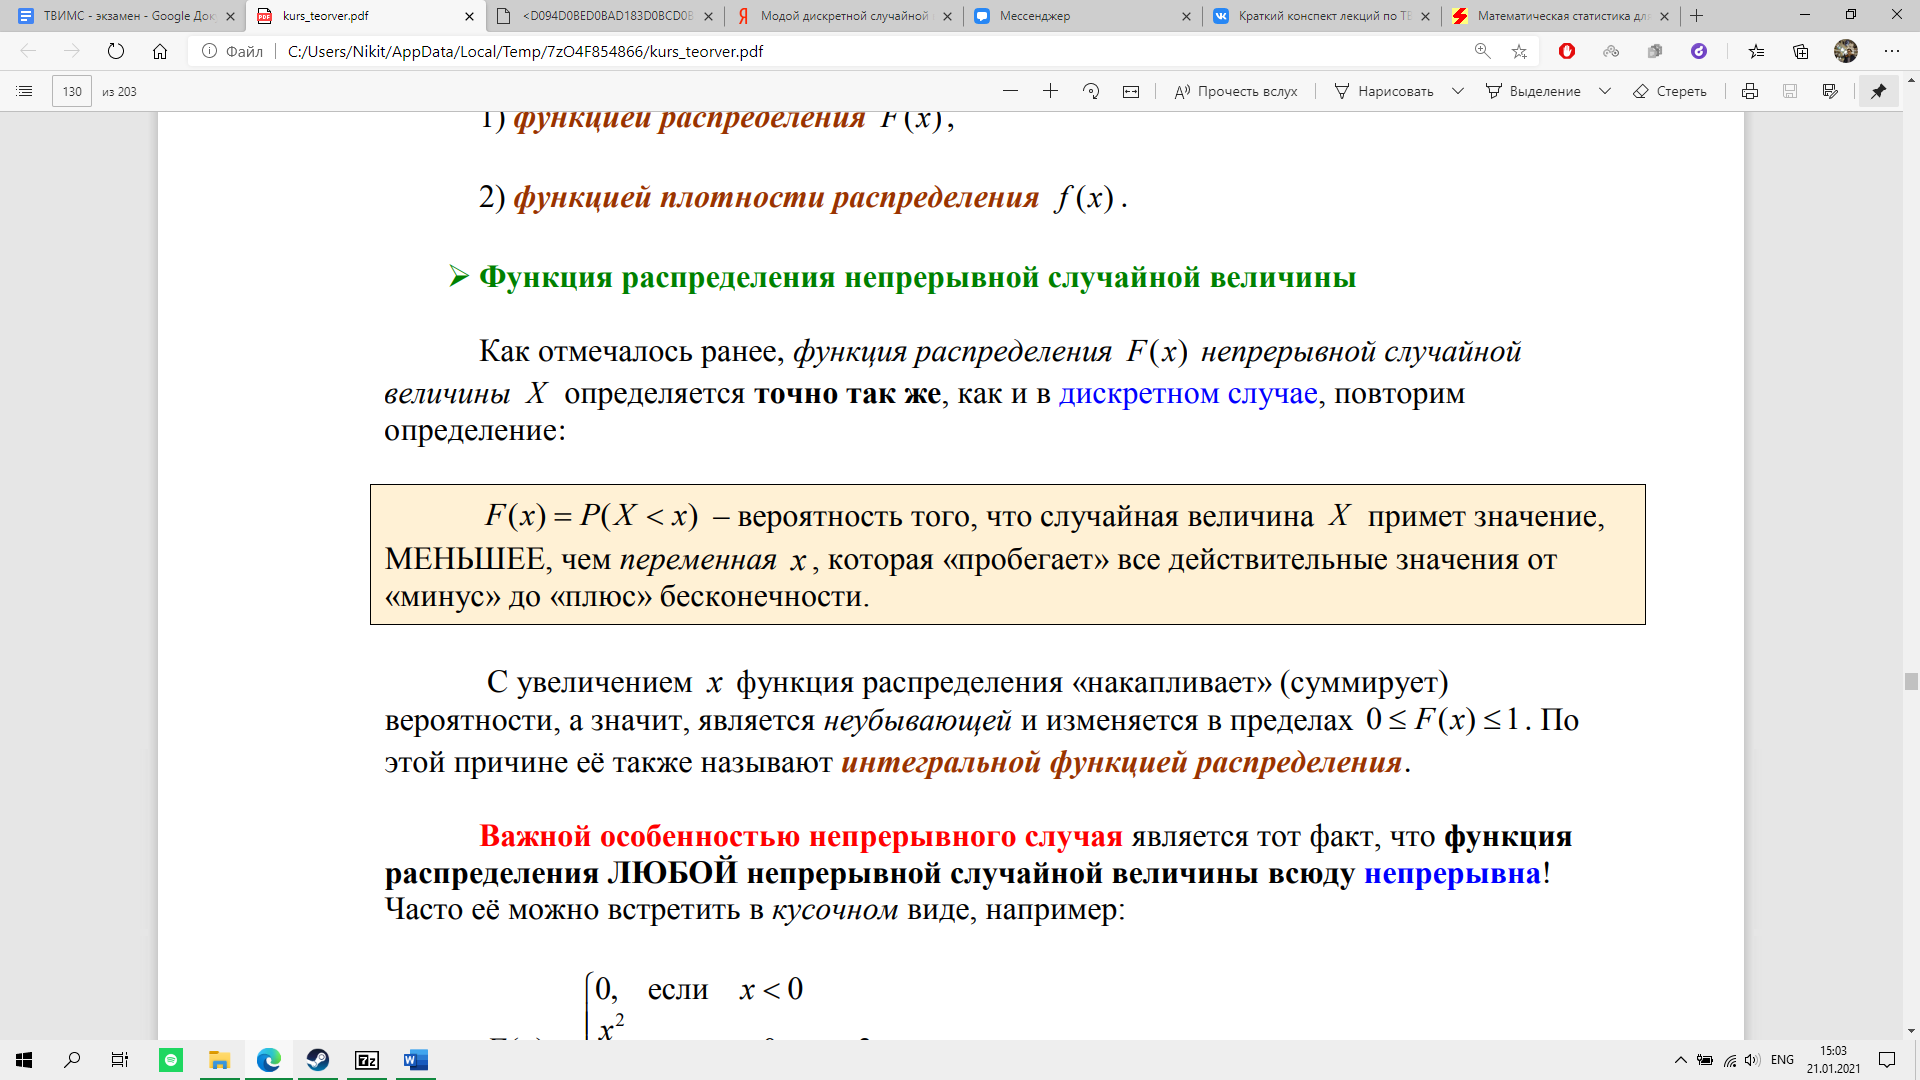1920x1080 pixels.
Task: Click heading Функция распределения непрерывной случайной величины
Action: click(x=917, y=277)
